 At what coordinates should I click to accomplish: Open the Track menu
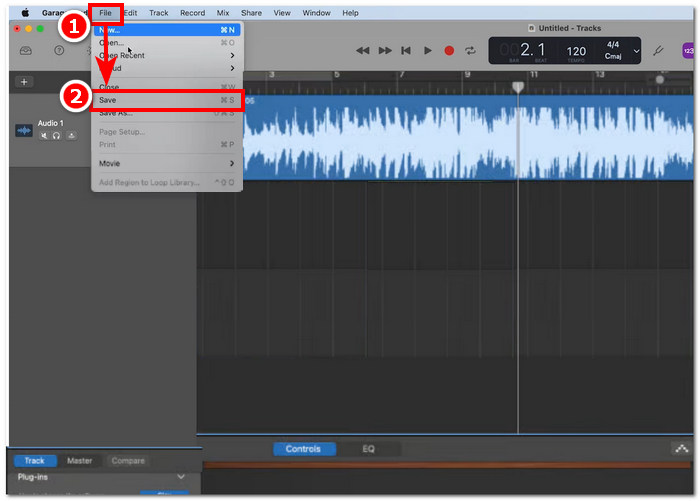158,13
